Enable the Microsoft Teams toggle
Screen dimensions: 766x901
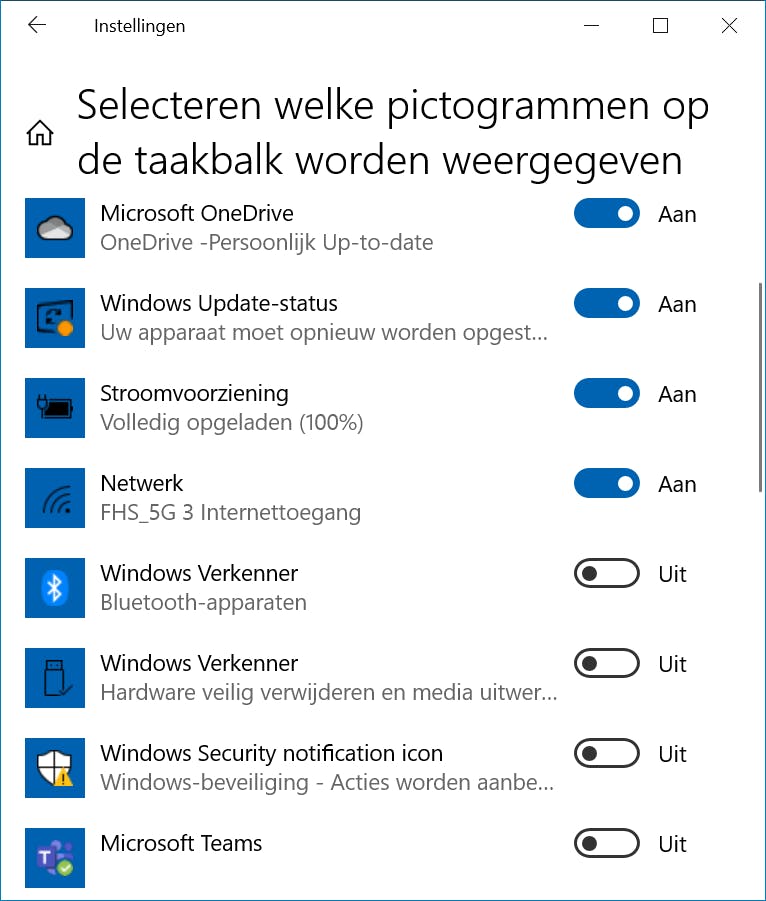[x=606, y=844]
